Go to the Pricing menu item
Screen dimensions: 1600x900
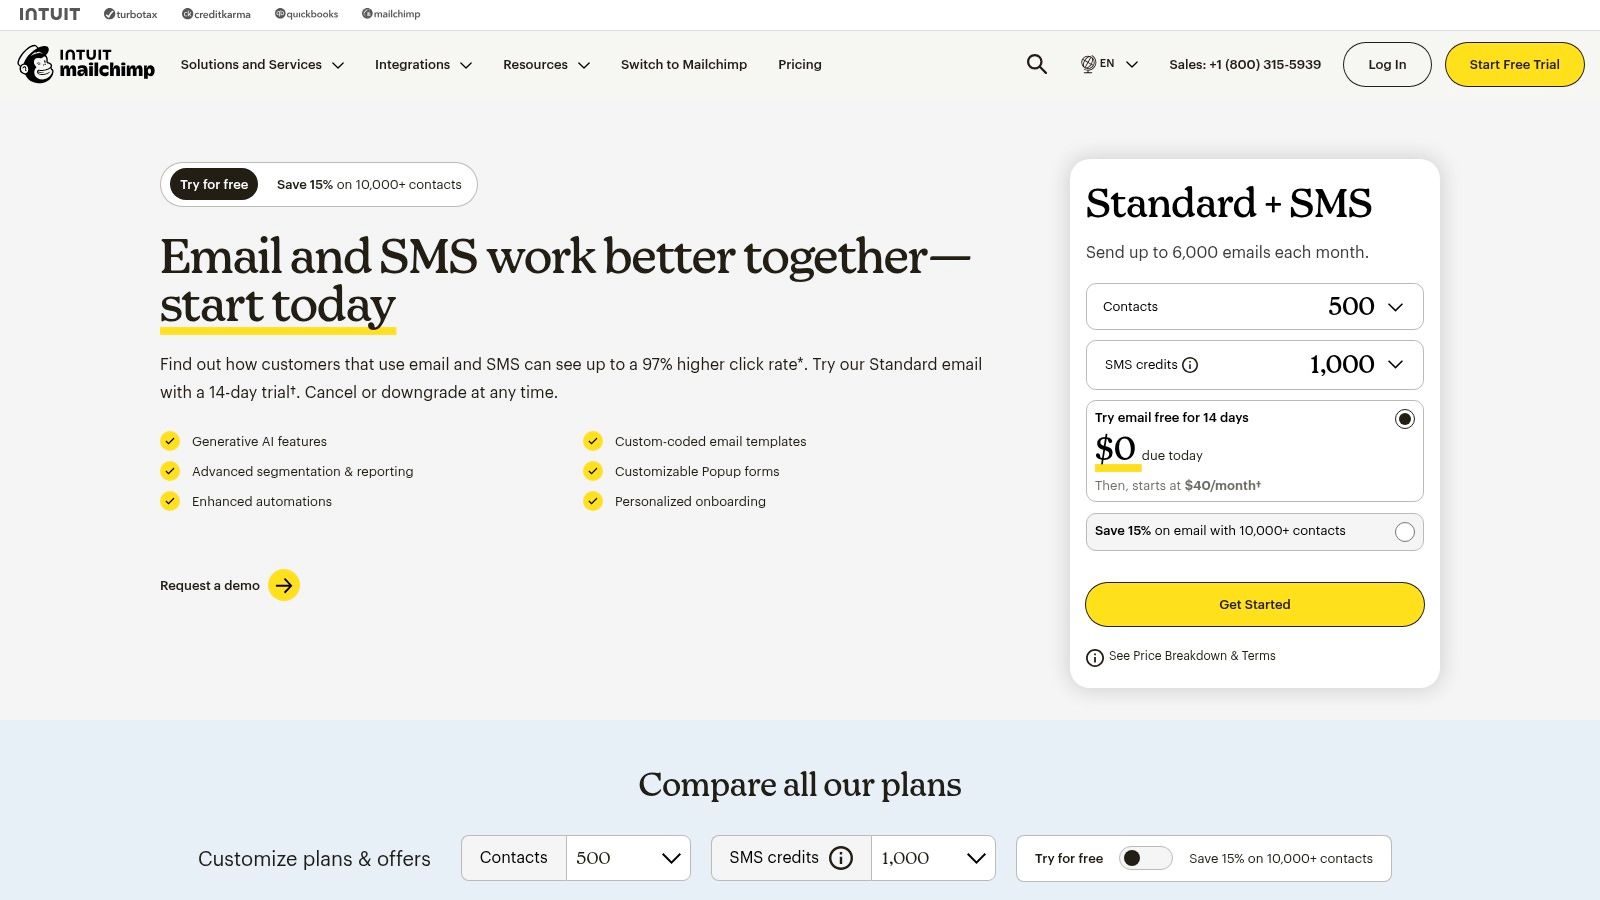tap(799, 64)
